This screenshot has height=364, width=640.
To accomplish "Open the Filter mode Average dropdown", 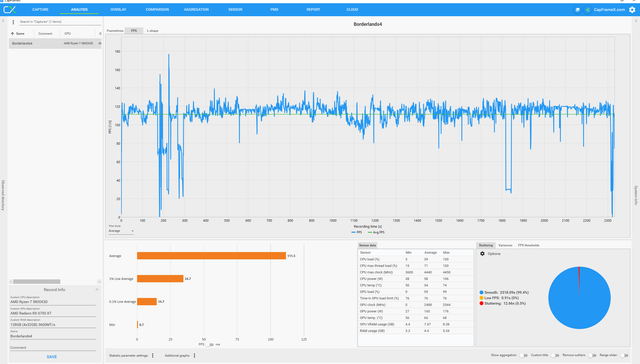I will pyautogui.click(x=121, y=231).
